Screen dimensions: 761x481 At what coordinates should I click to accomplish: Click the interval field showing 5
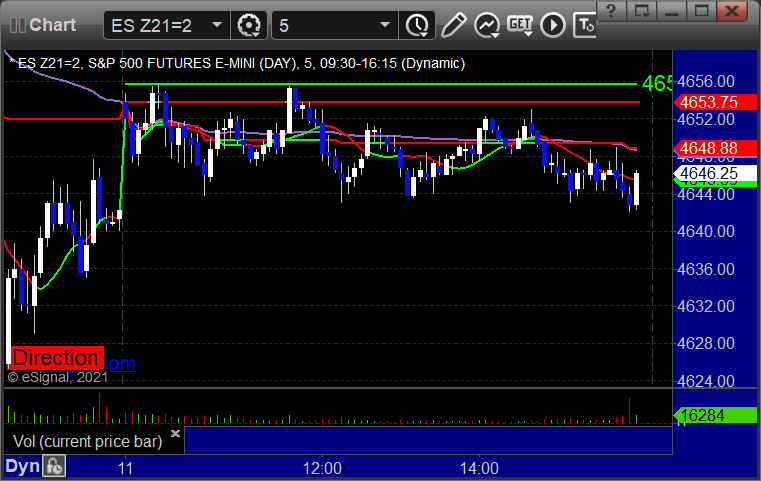pyautogui.click(x=335, y=25)
